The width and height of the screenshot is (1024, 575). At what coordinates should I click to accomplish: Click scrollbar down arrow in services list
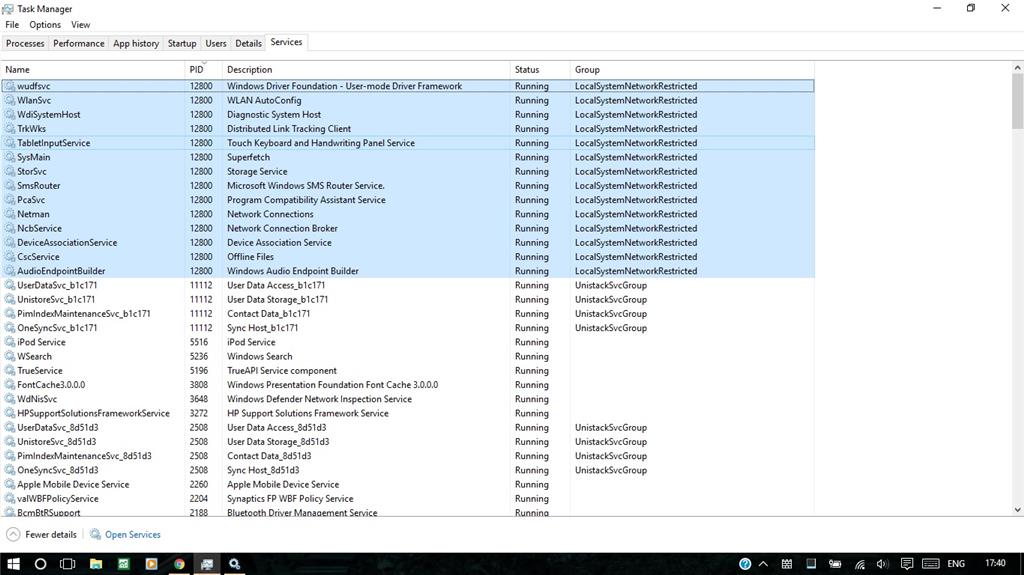coord(1017,510)
